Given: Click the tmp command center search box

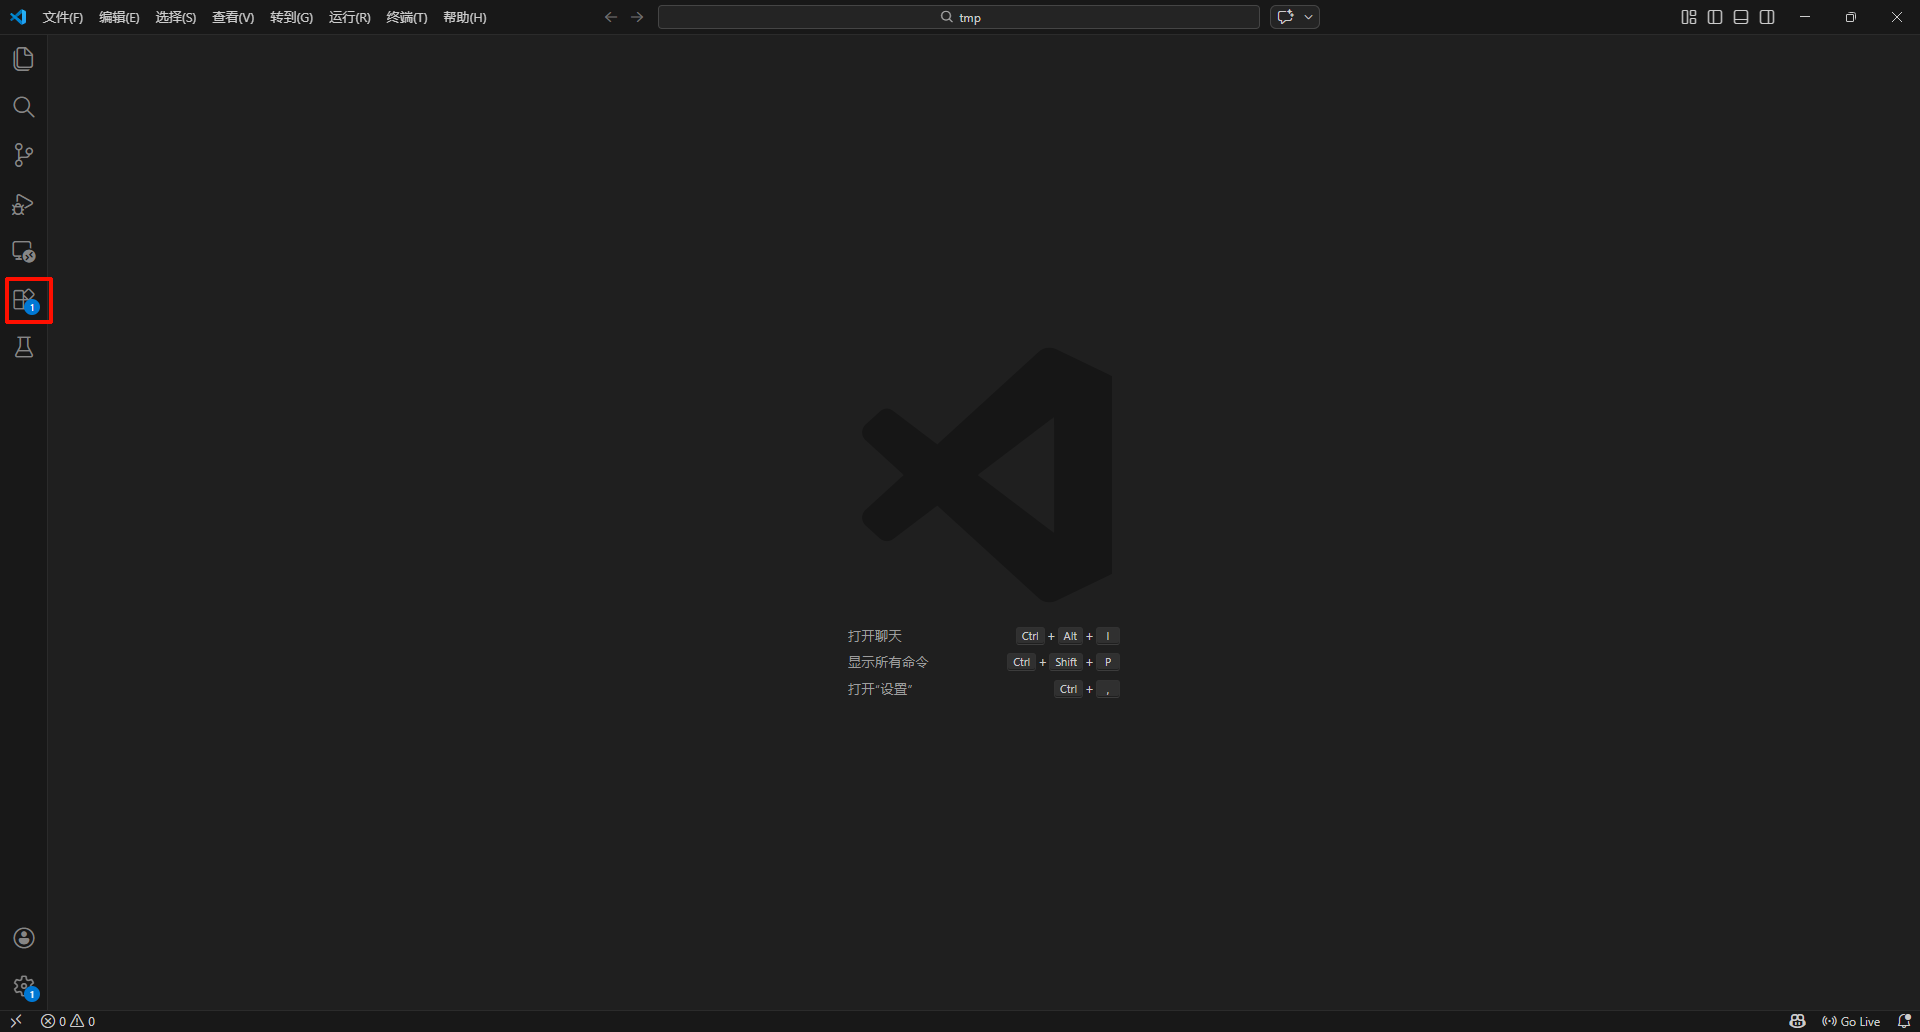Looking at the screenshot, I should click(959, 17).
